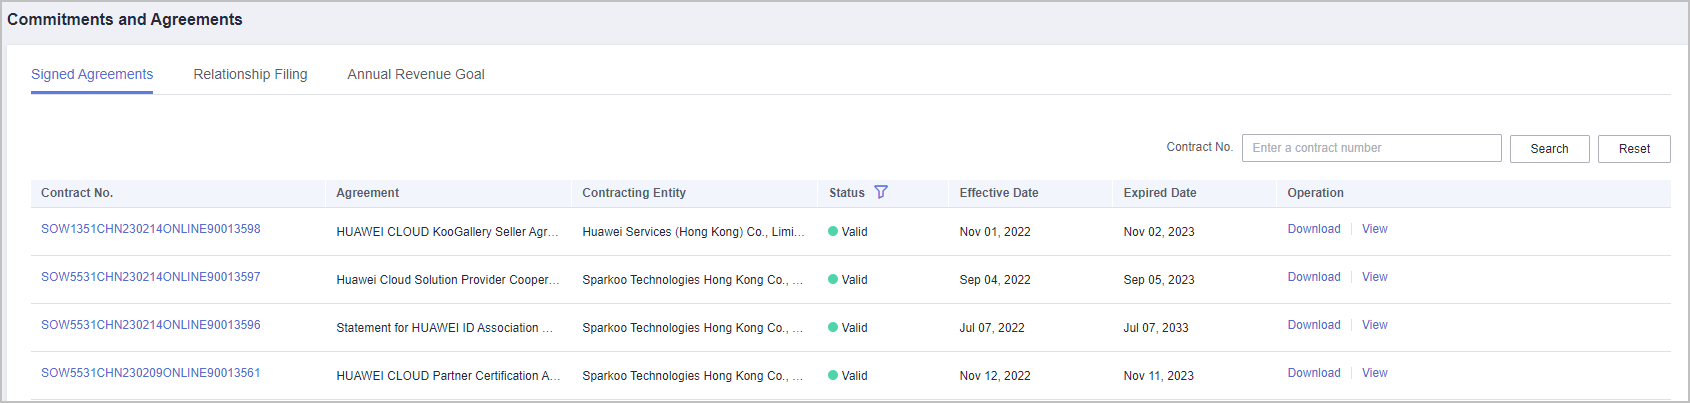Open contract SOW5531CHN230209ONLINE90013561 link
Viewport: 1690px width, 403px height.
151,373
